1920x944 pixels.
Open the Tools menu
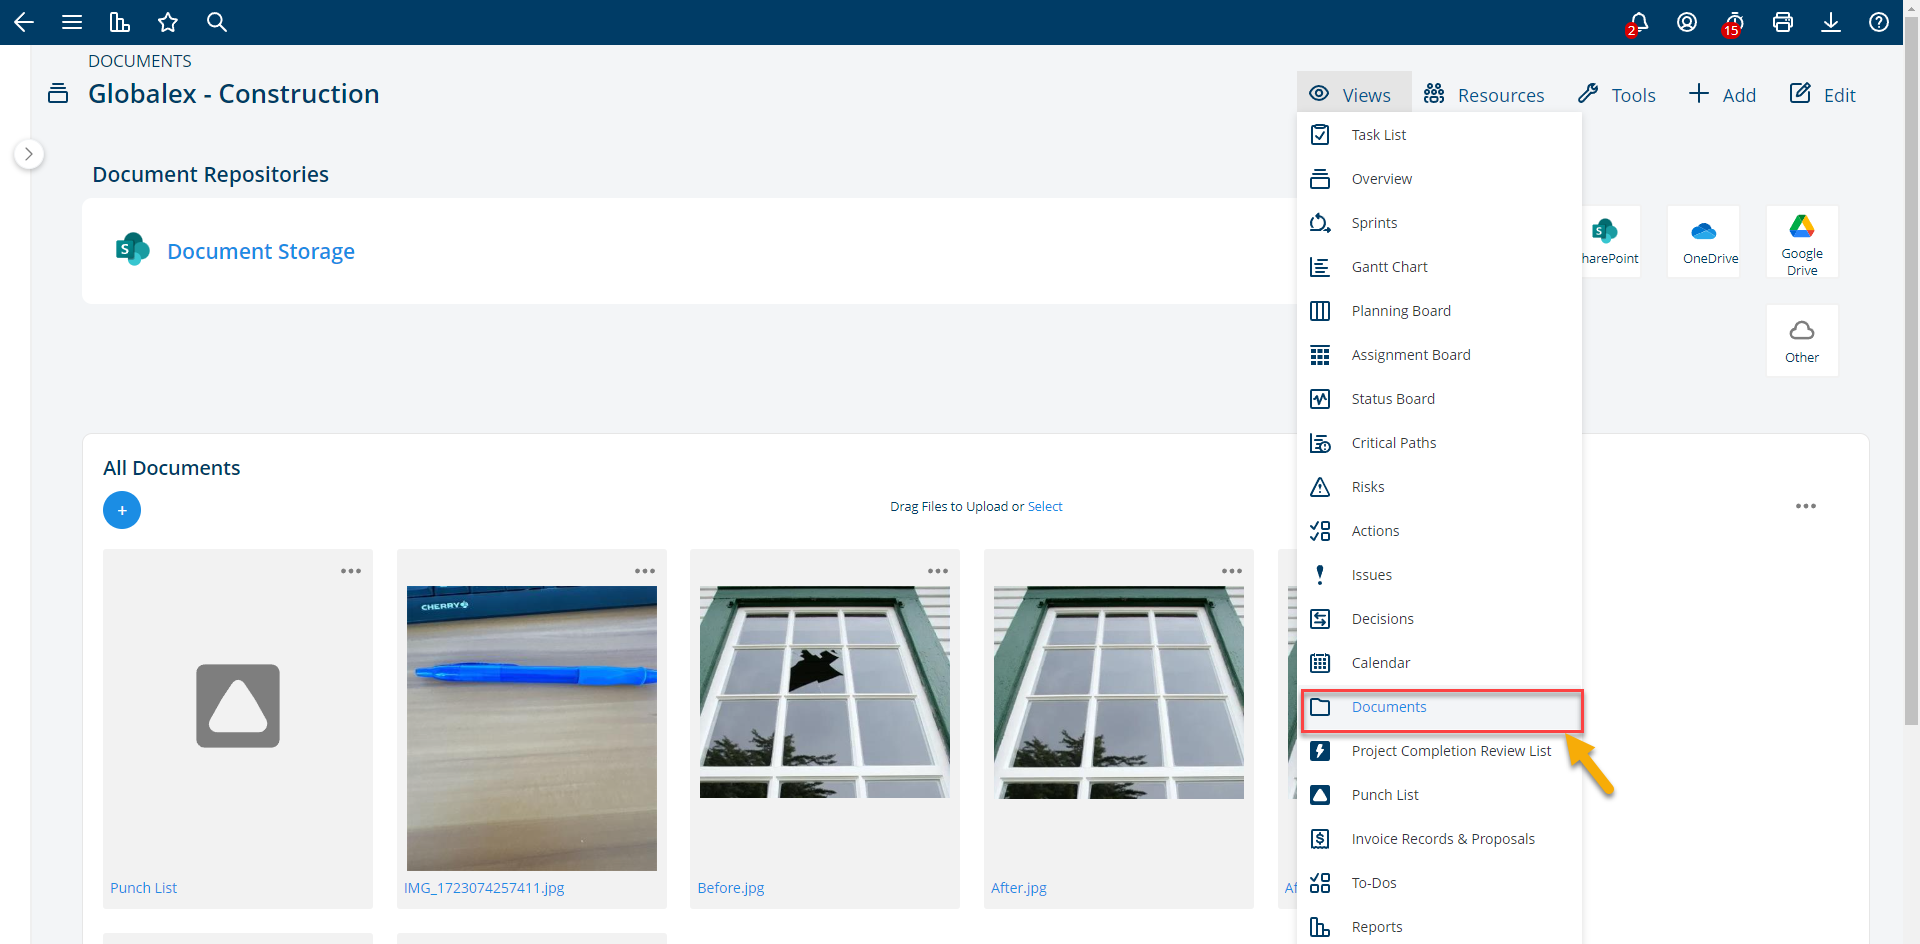coord(1615,94)
